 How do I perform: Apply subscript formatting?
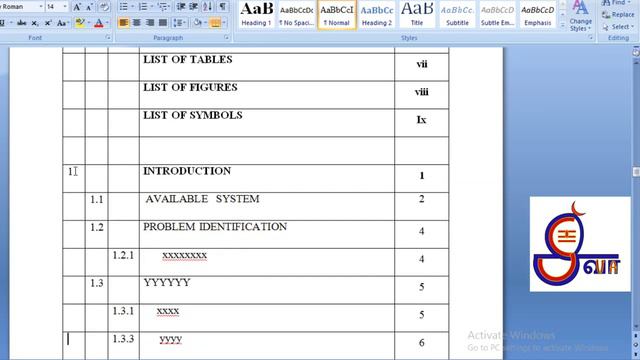pyautogui.click(x=35, y=23)
